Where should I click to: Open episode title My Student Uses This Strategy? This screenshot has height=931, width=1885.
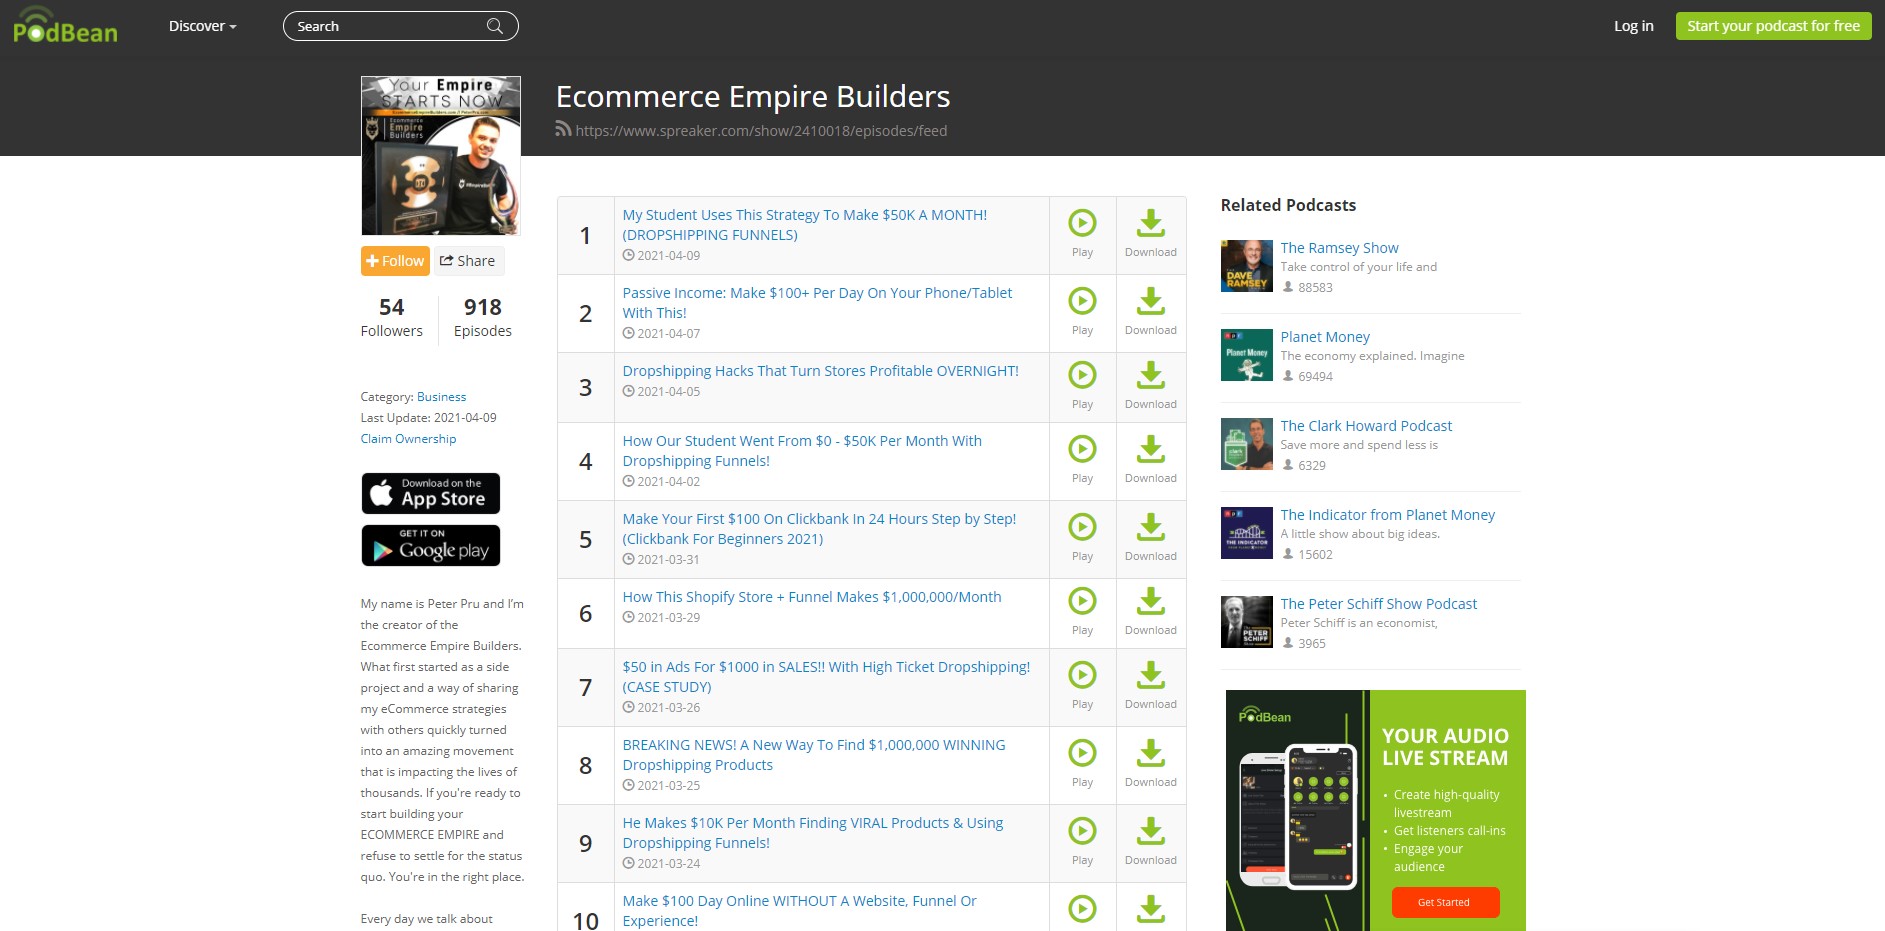(804, 225)
